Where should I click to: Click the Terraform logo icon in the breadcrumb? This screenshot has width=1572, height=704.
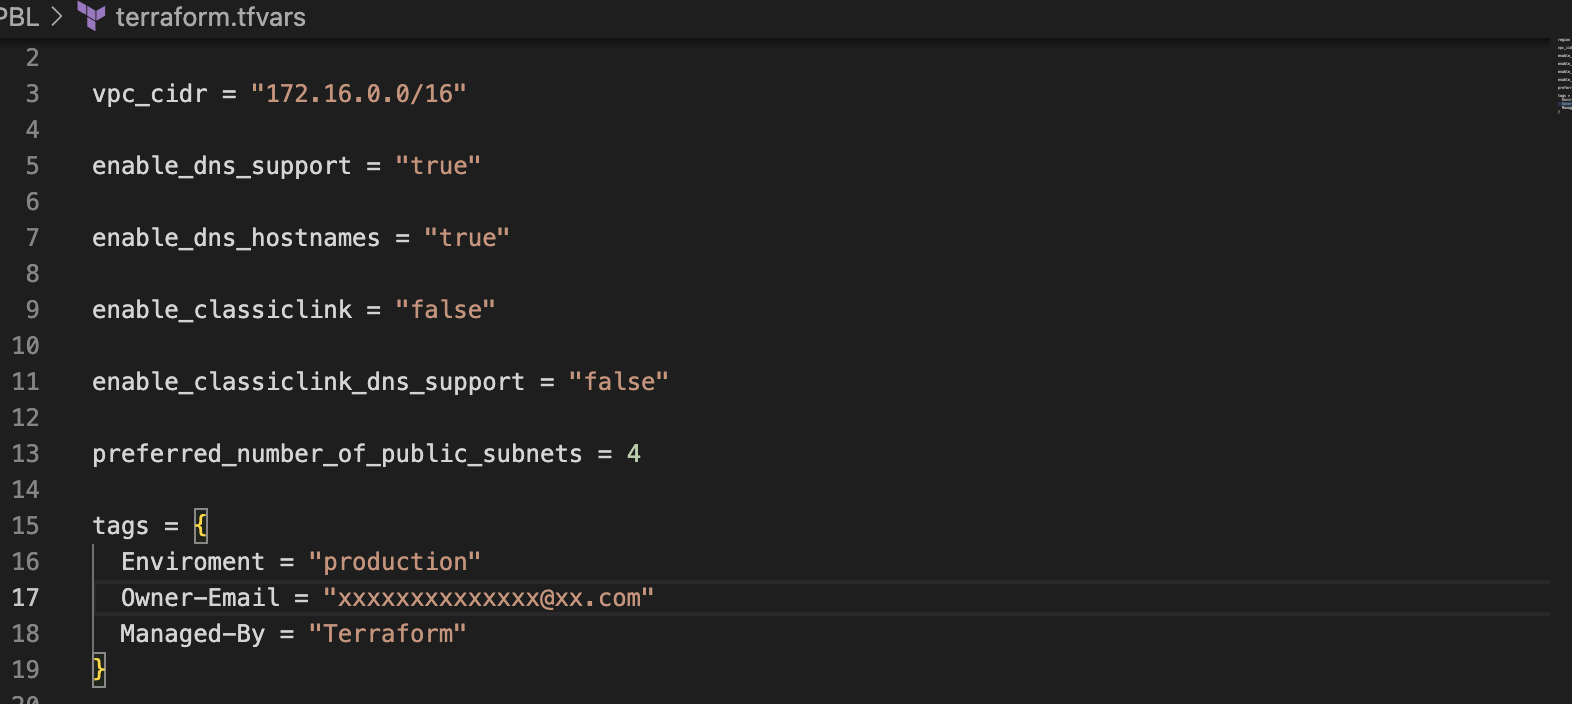91,17
